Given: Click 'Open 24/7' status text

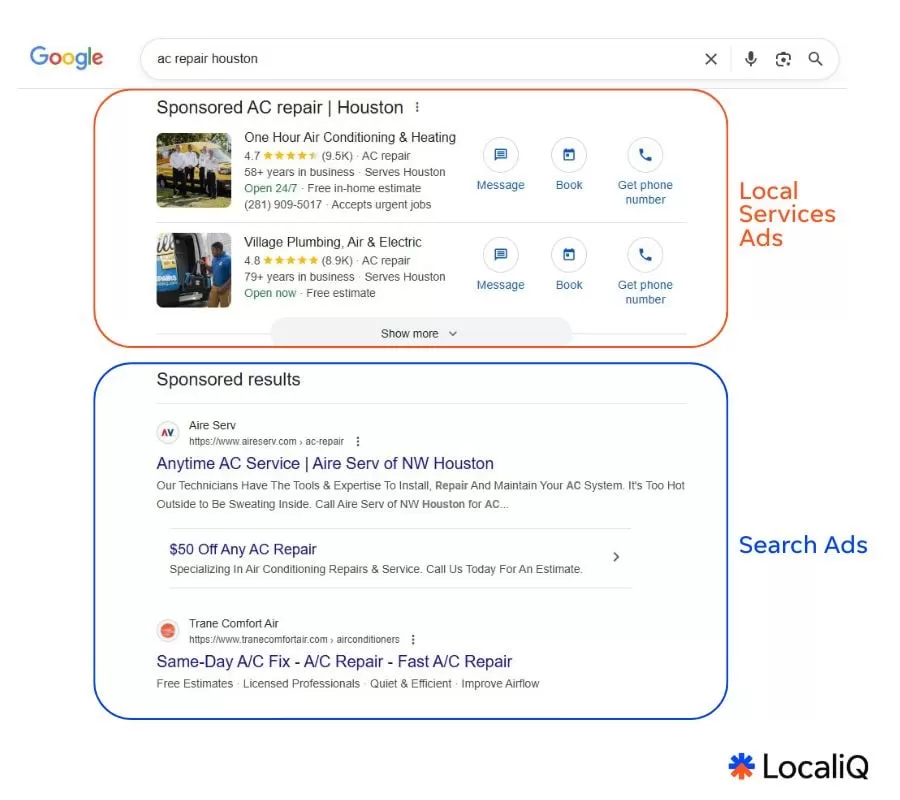Looking at the screenshot, I should click(270, 188).
